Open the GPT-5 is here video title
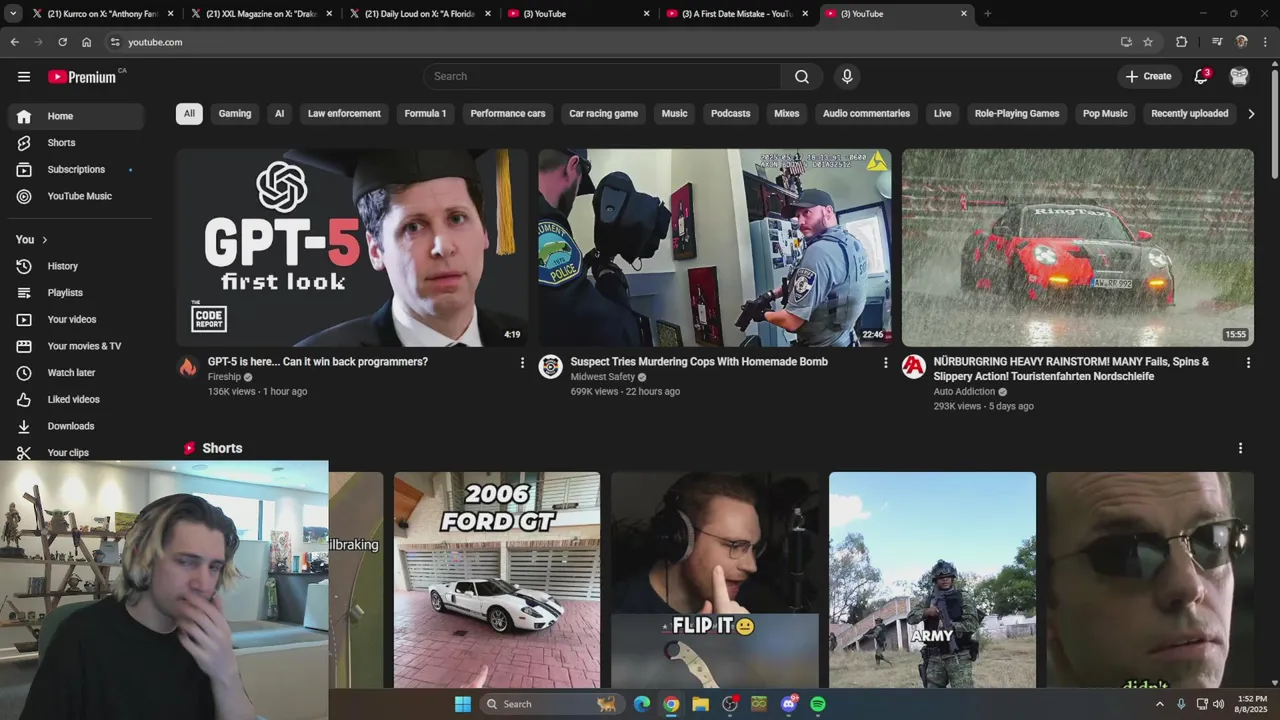The width and height of the screenshot is (1280, 720). (318, 362)
